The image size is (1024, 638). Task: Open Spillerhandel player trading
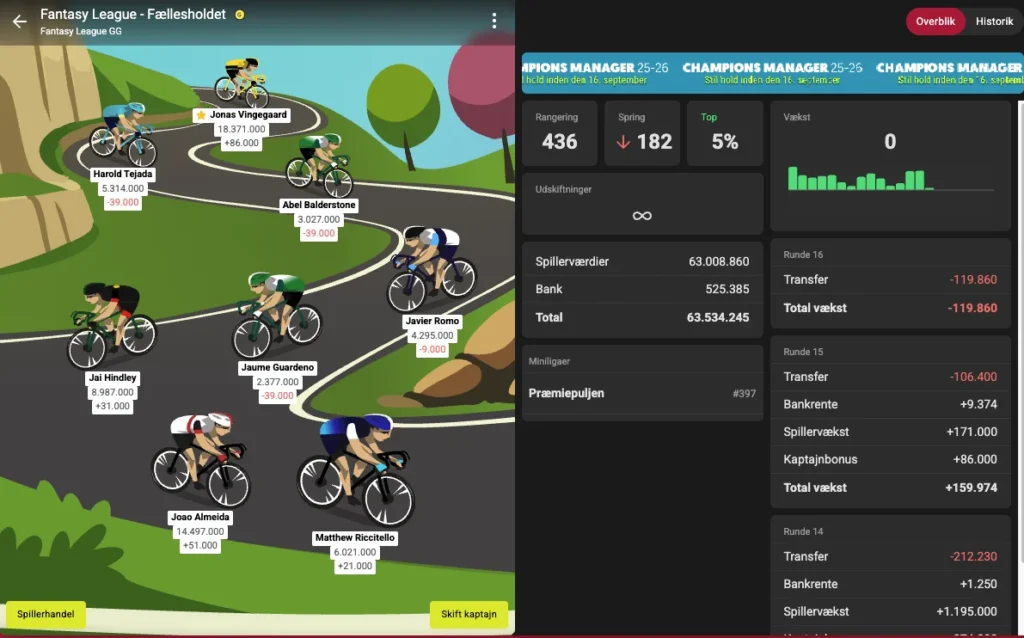point(46,614)
